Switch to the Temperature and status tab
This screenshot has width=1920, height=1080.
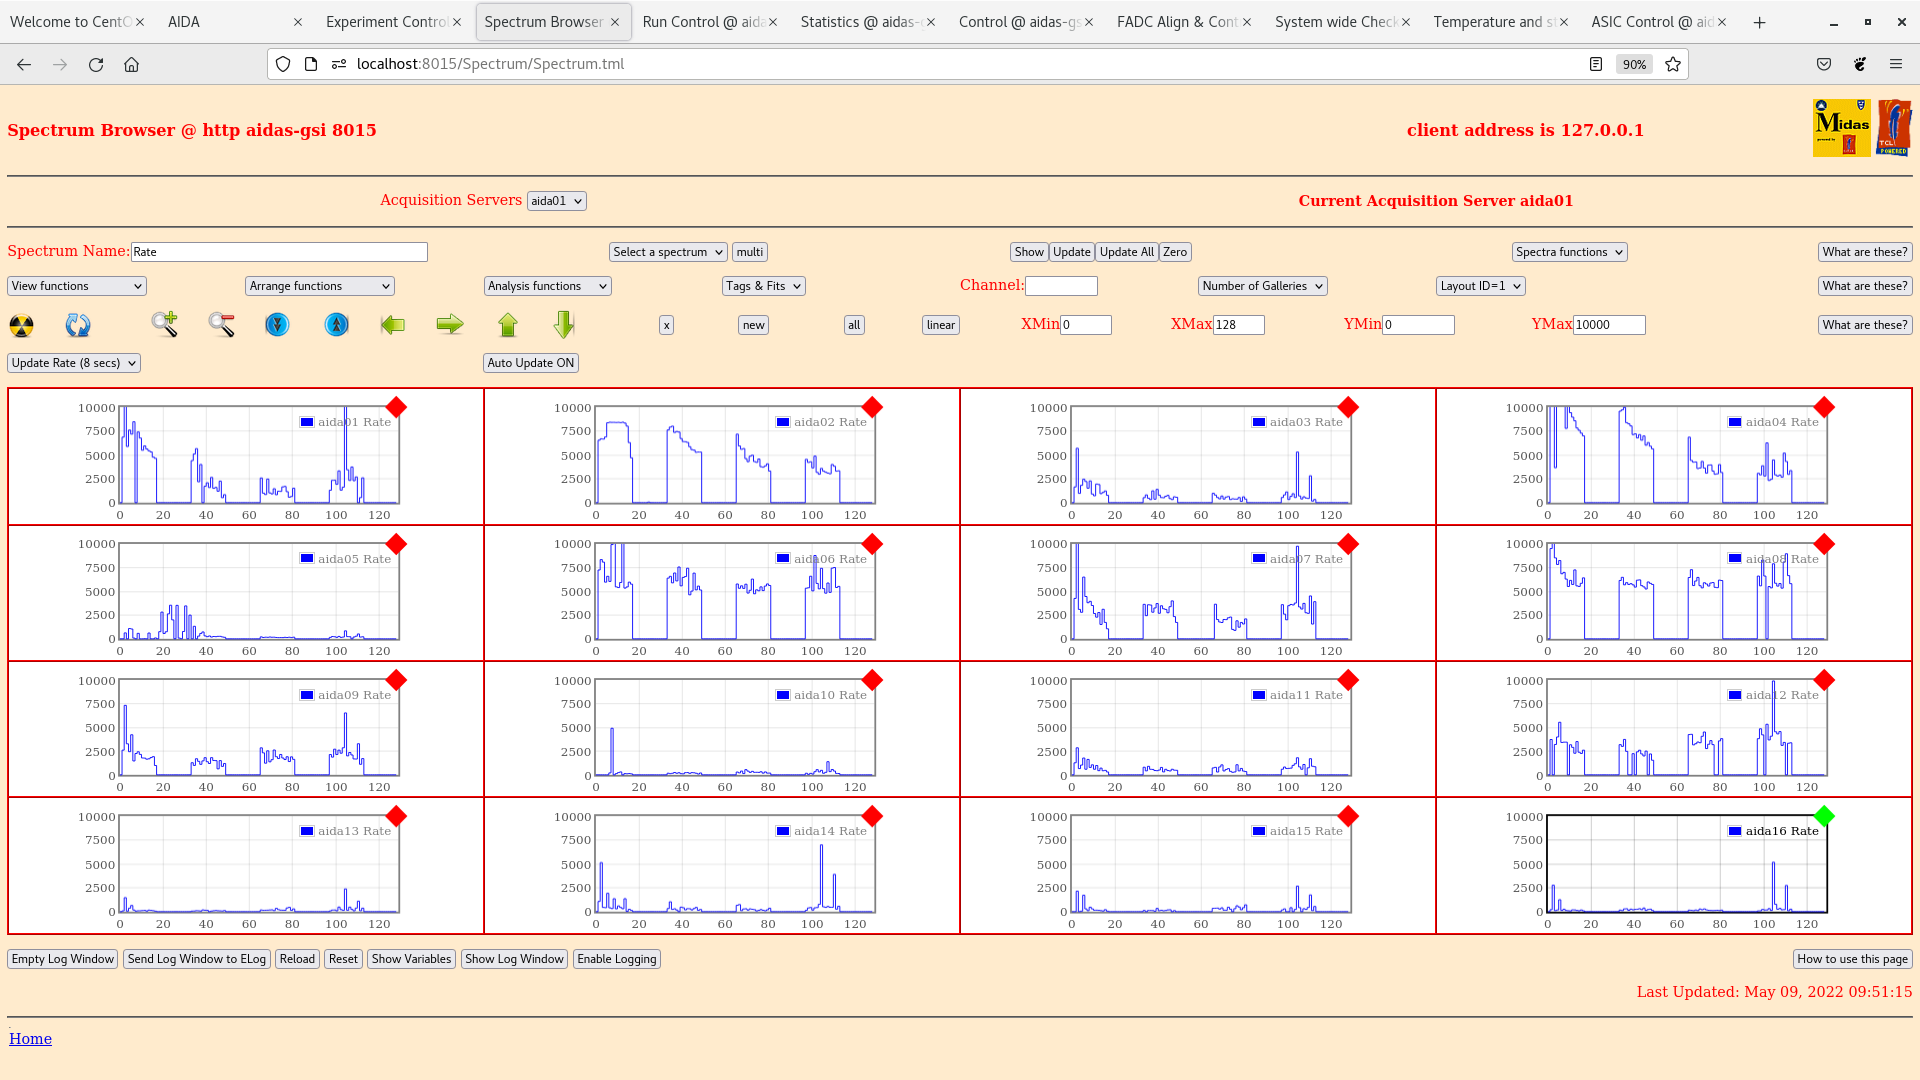[x=1492, y=22]
